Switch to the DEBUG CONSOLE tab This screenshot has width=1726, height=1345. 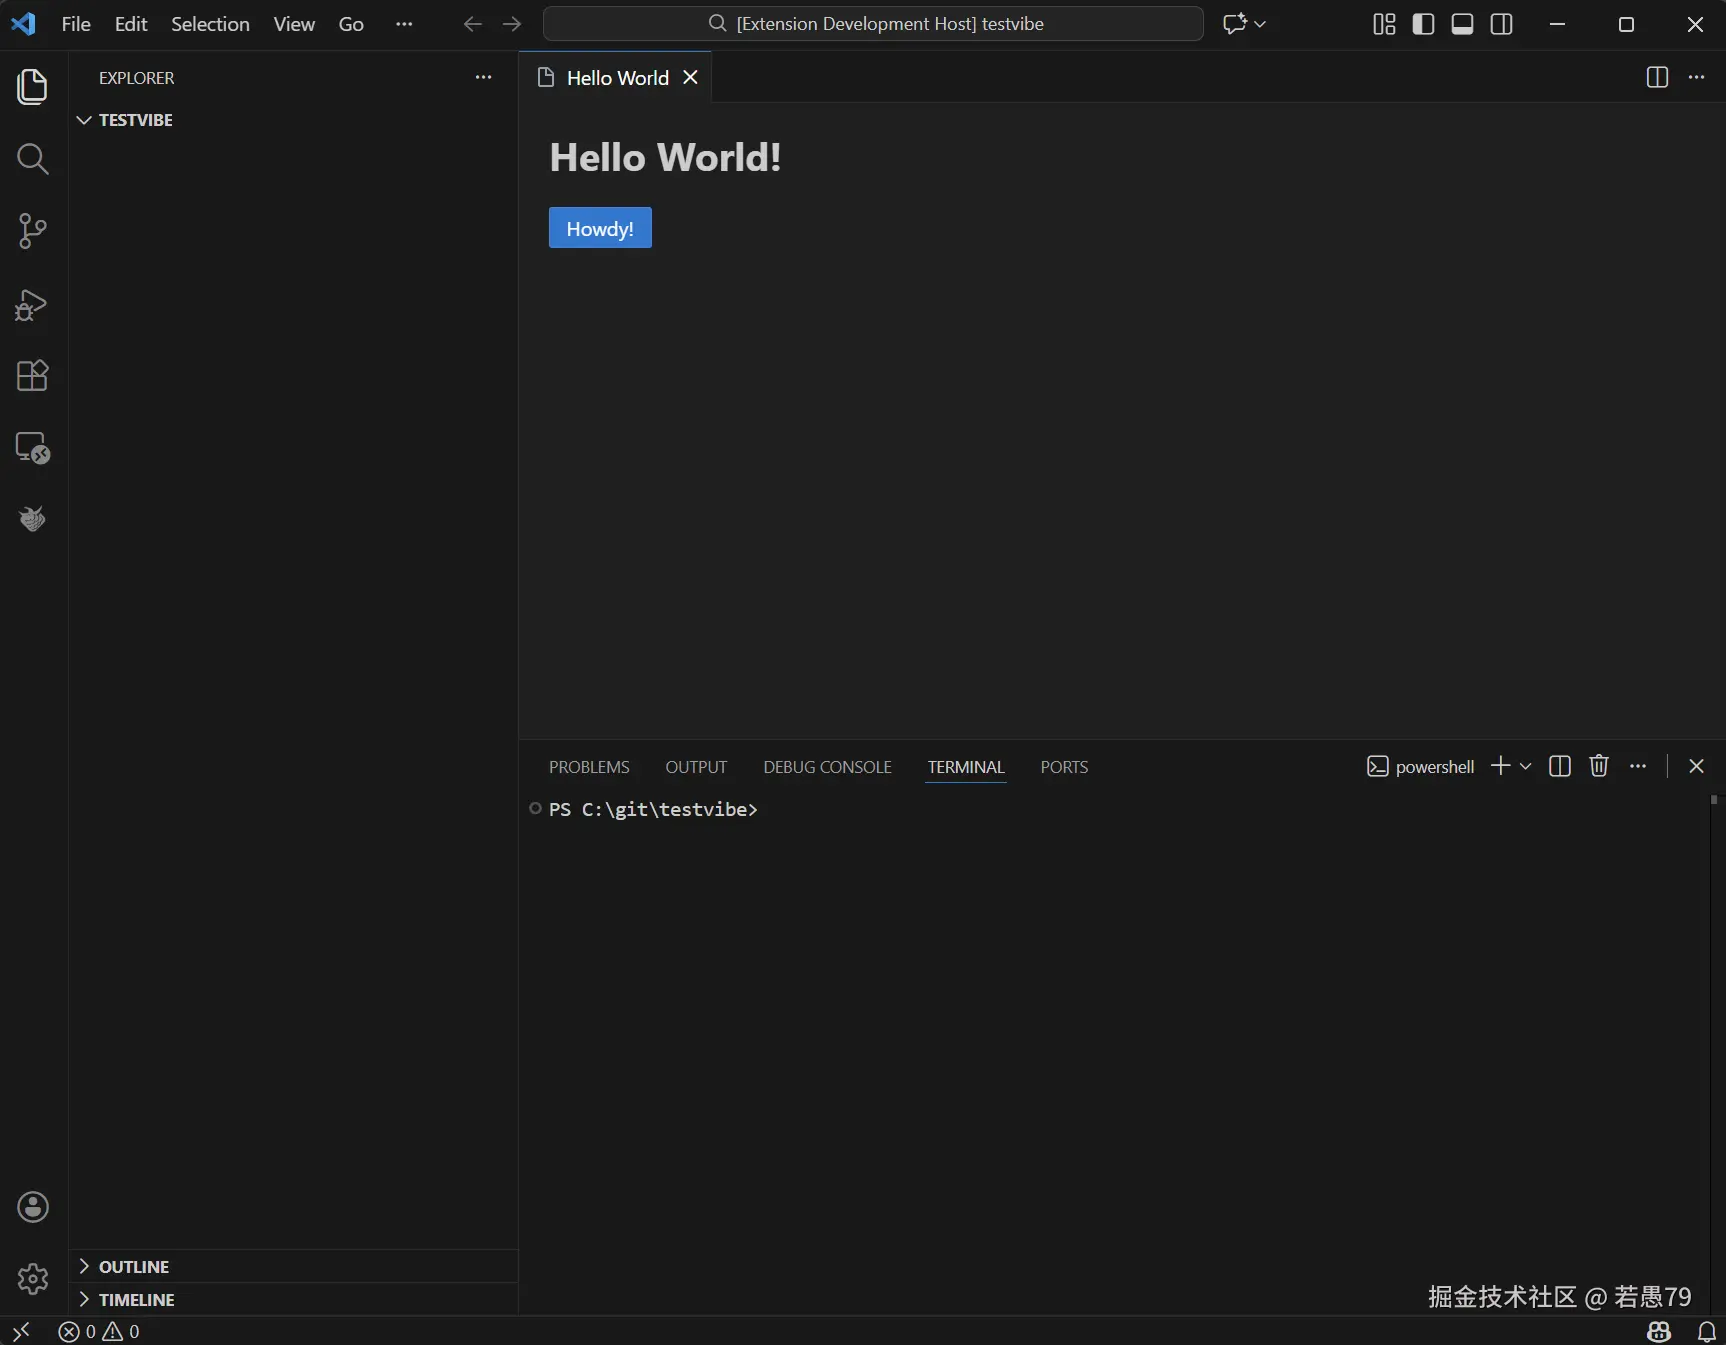[827, 767]
